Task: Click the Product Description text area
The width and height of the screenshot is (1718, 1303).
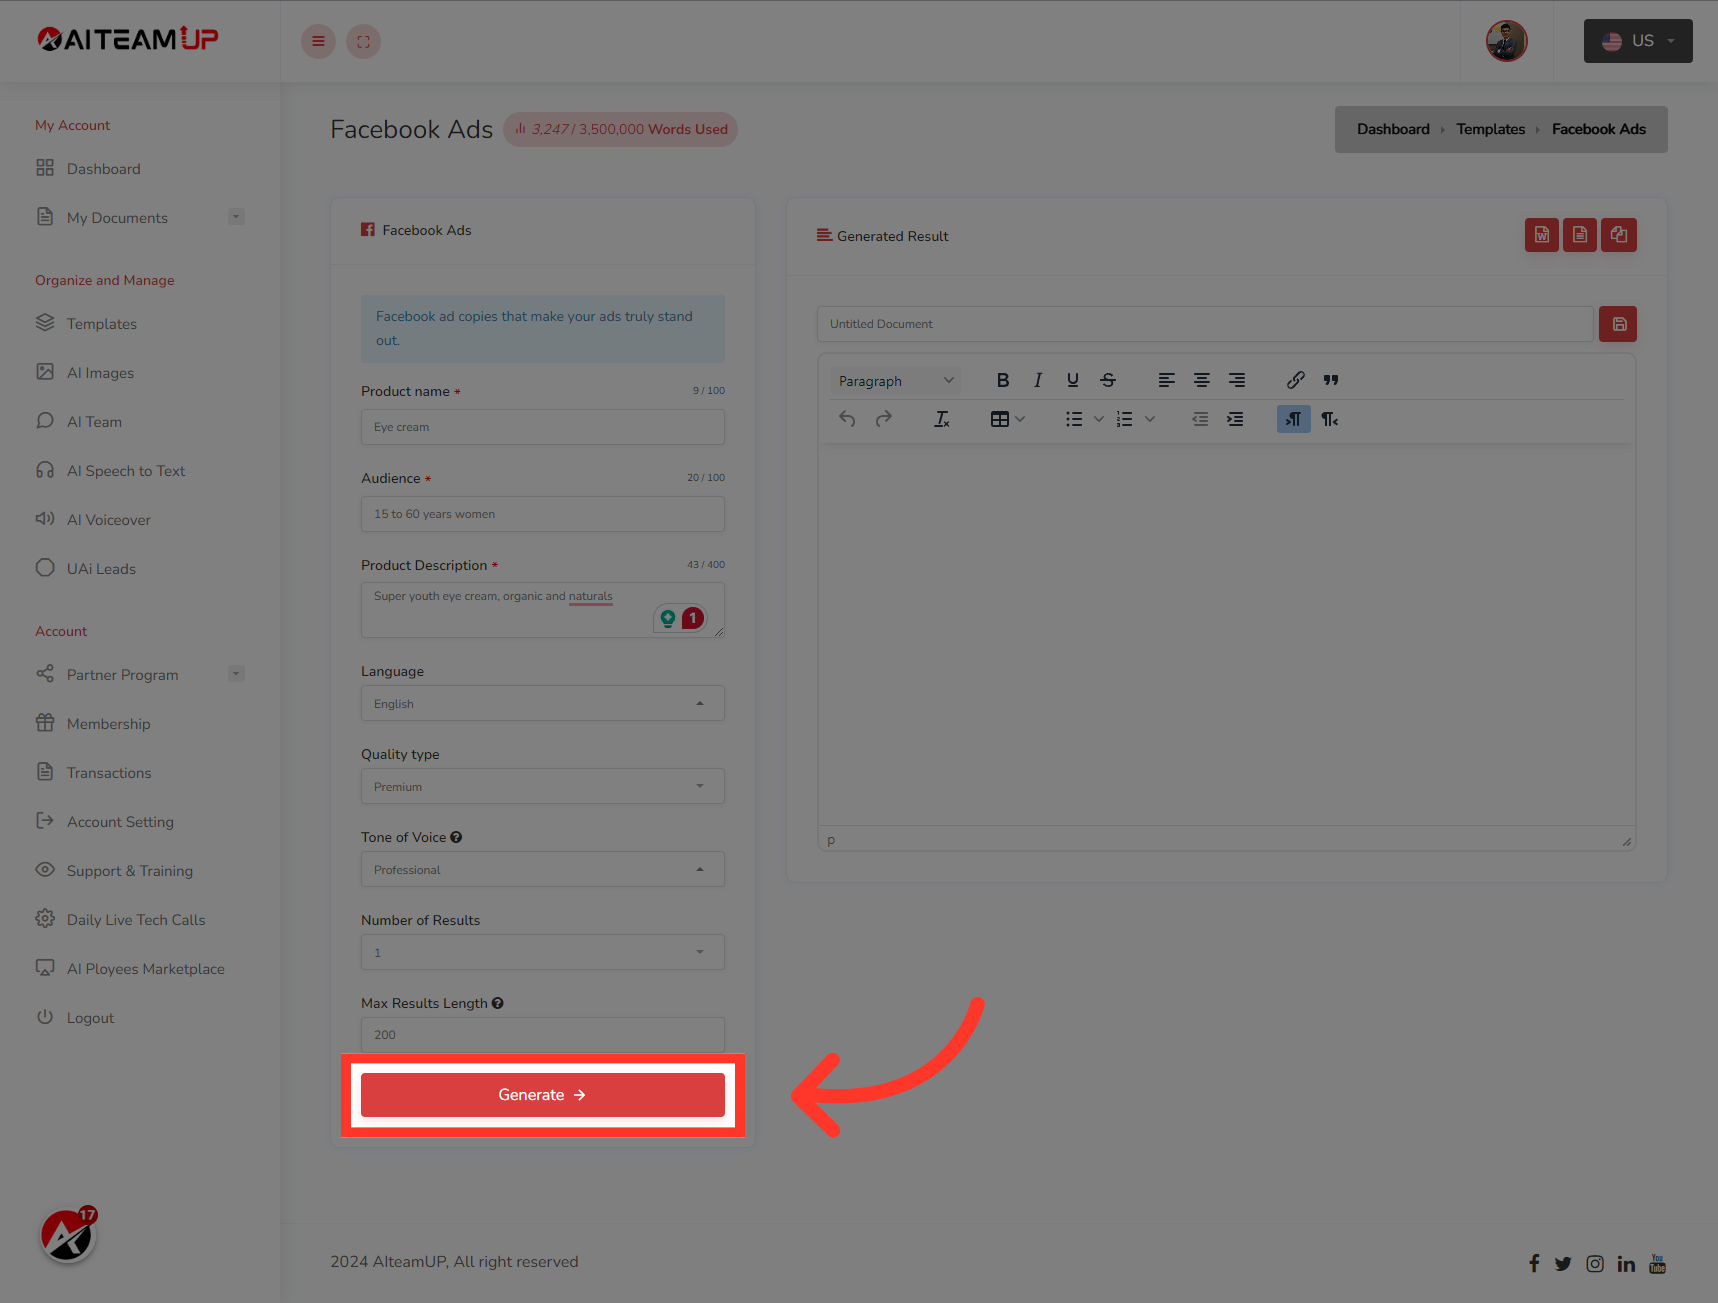Action: [x=543, y=610]
